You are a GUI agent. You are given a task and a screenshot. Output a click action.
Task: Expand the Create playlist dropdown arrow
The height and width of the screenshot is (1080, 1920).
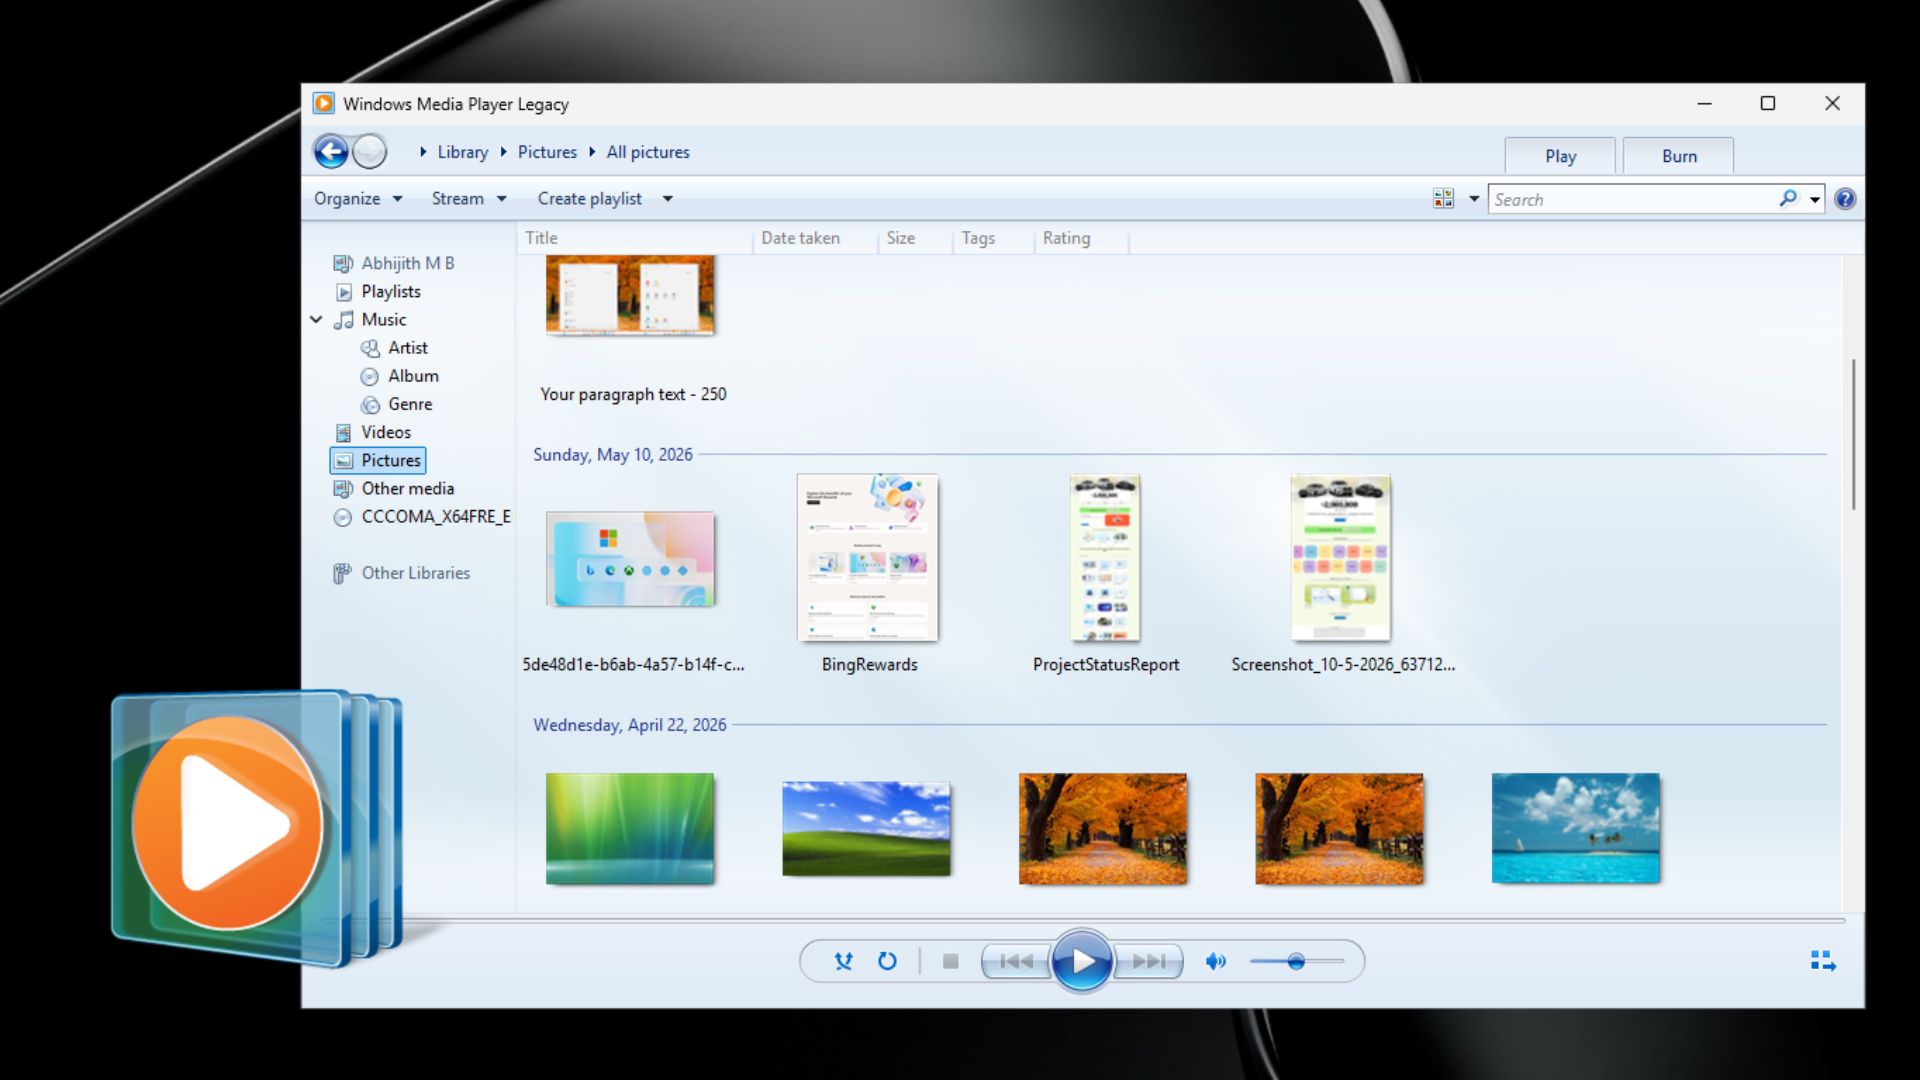click(668, 199)
